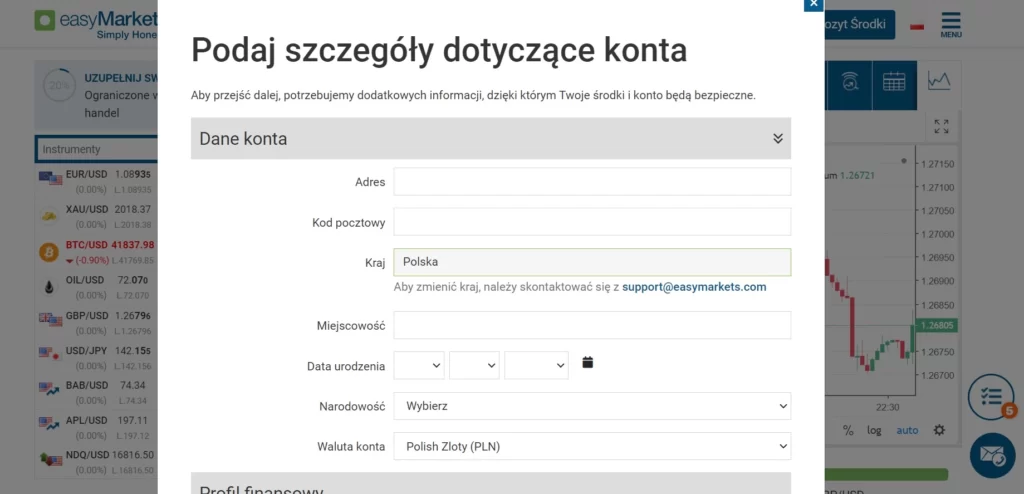The image size is (1024, 494).
Task: Select BTC/USD in the instruments list
Action: 96,245
